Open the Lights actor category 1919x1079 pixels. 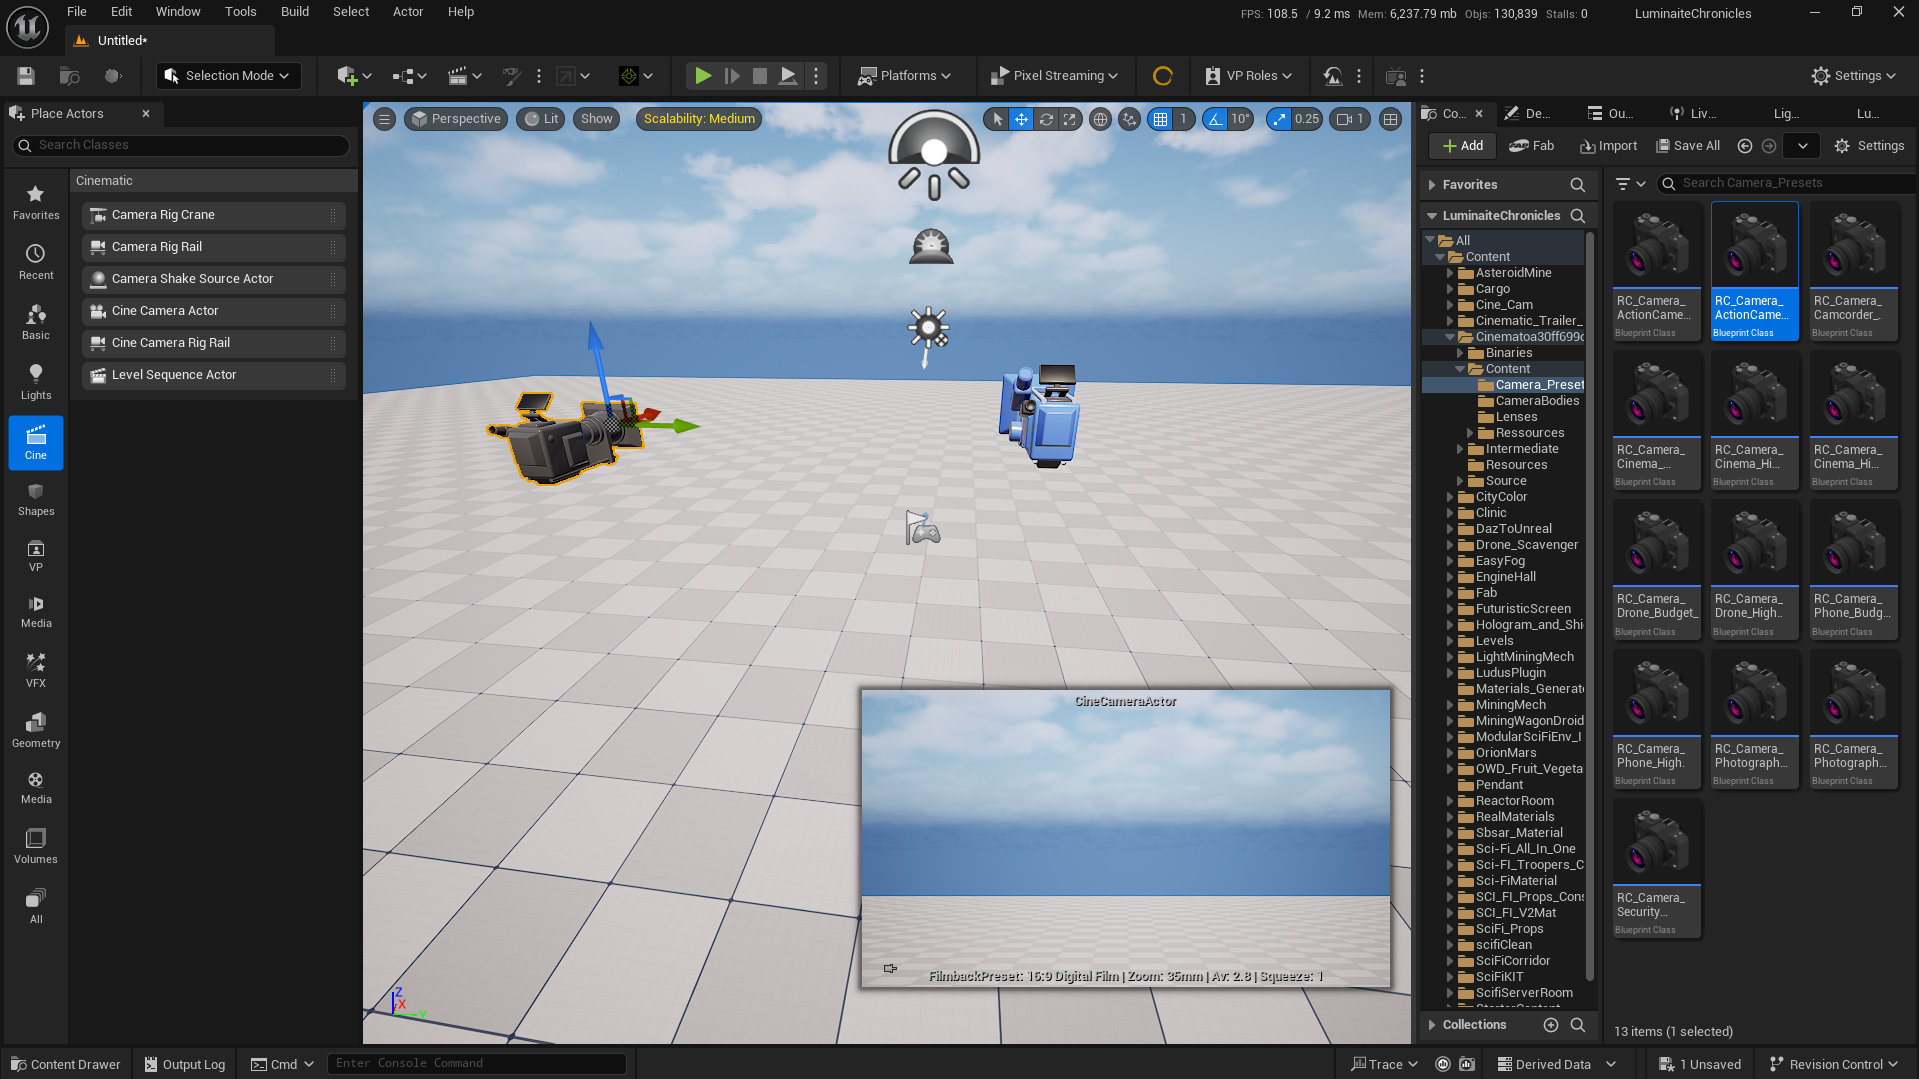click(36, 382)
